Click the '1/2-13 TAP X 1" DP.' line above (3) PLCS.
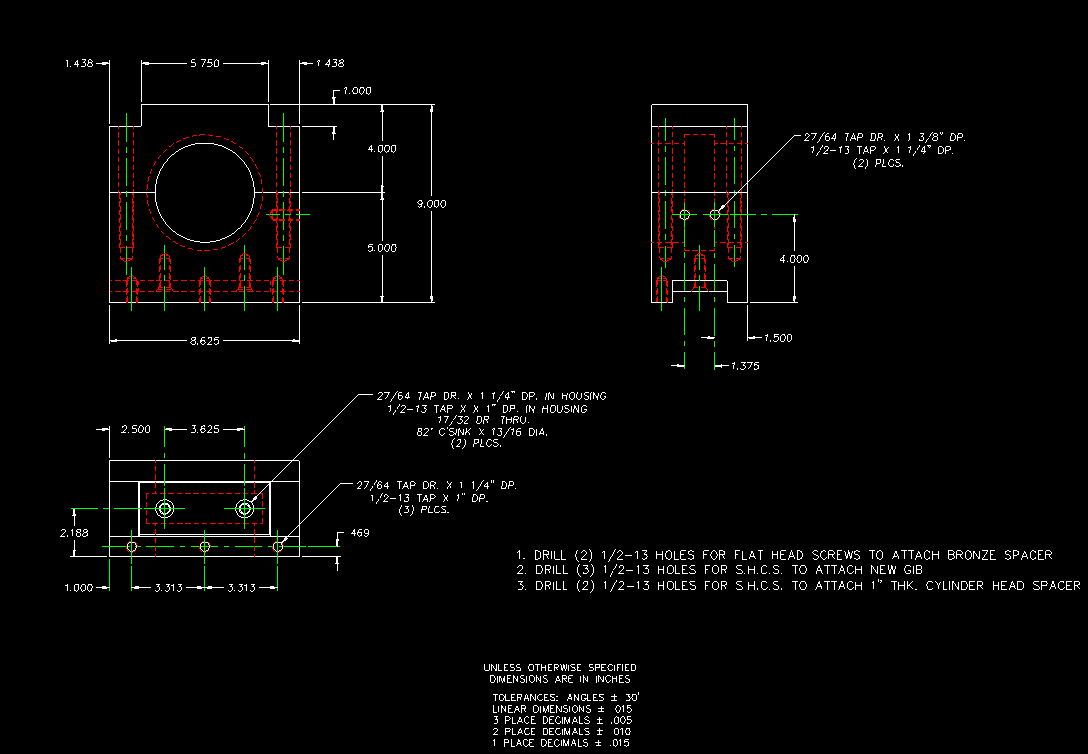This screenshot has height=754, width=1088. 430,498
